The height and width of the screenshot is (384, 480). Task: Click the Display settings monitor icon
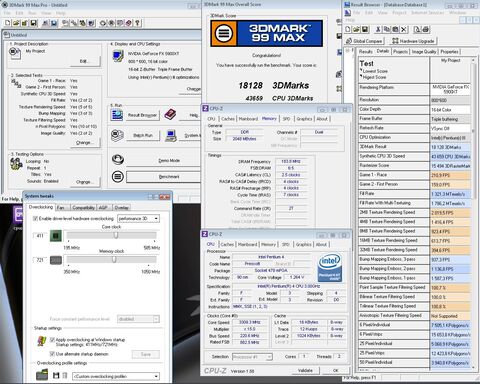[x=118, y=56]
